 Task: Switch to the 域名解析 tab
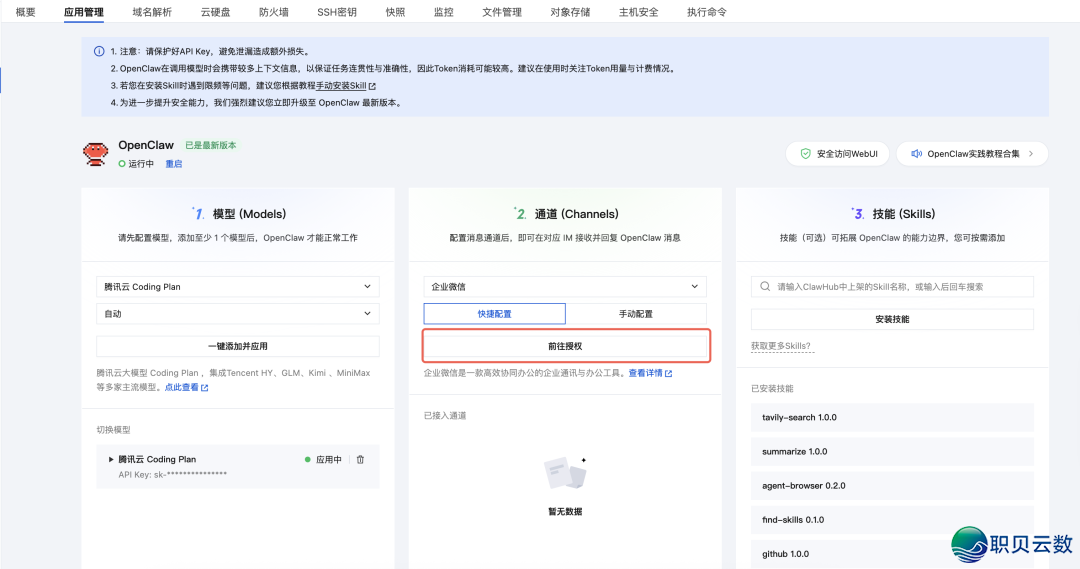click(152, 12)
